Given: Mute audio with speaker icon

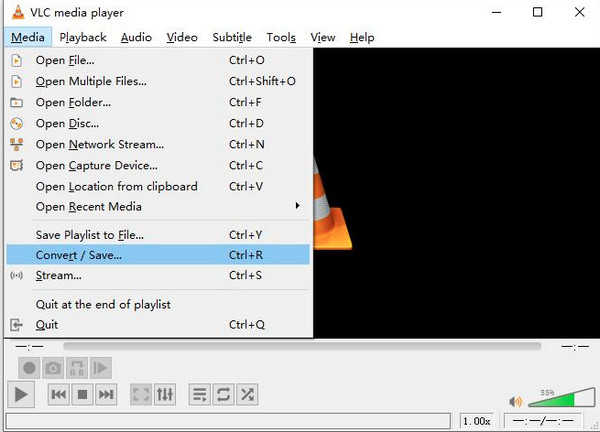Looking at the screenshot, I should pos(516,401).
